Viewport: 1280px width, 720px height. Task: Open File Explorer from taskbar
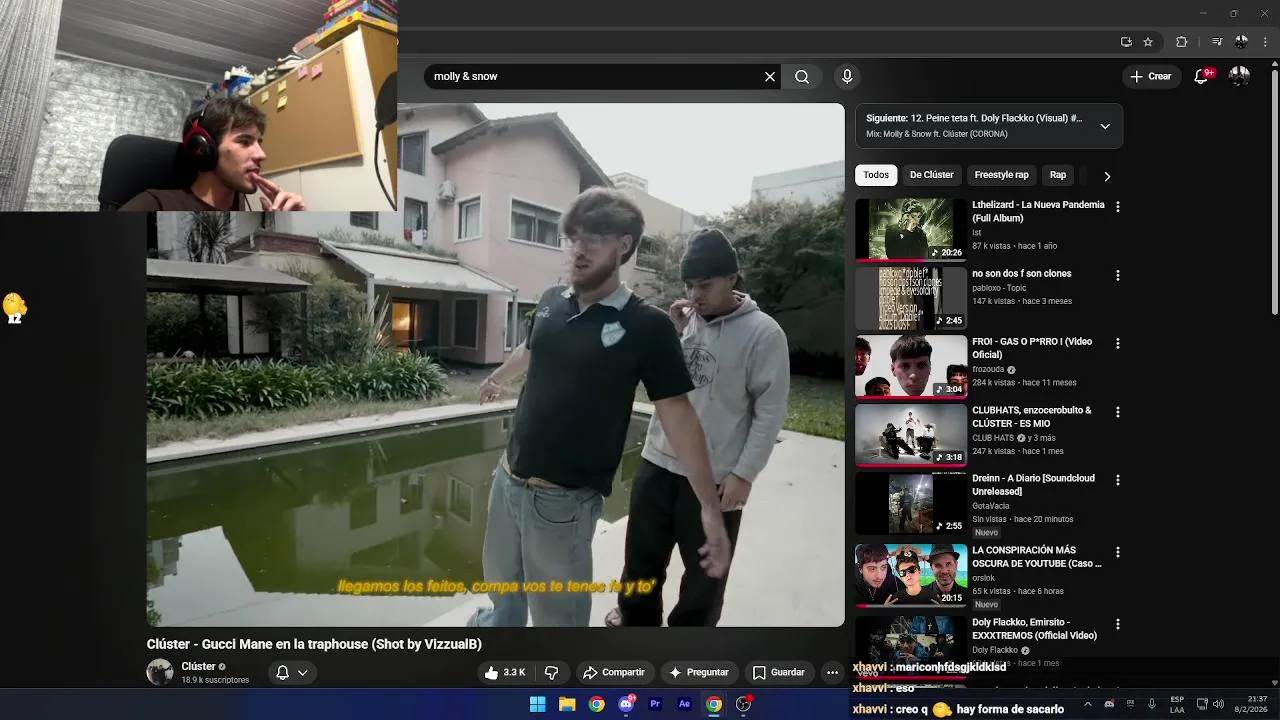tap(567, 704)
